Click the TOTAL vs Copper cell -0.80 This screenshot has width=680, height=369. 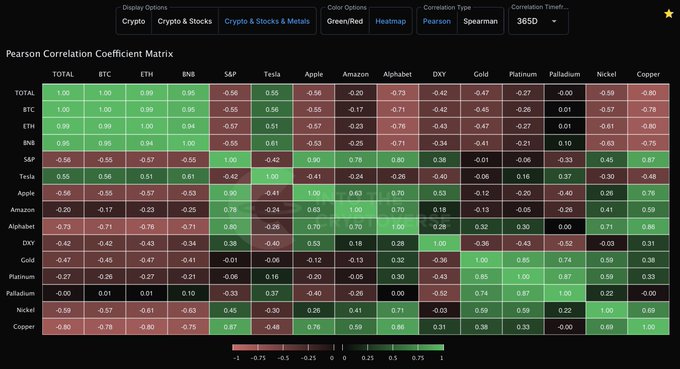coord(648,93)
